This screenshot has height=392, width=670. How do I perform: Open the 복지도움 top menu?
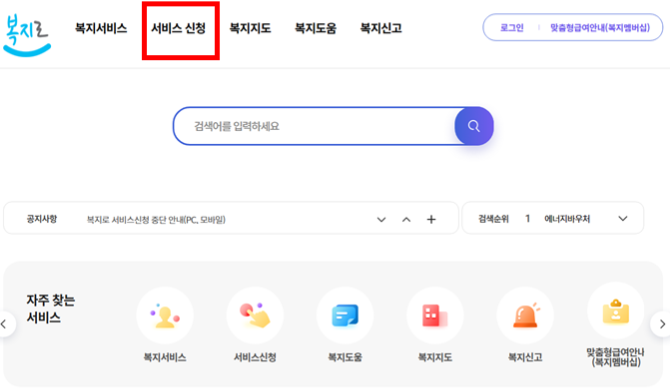pos(315,28)
